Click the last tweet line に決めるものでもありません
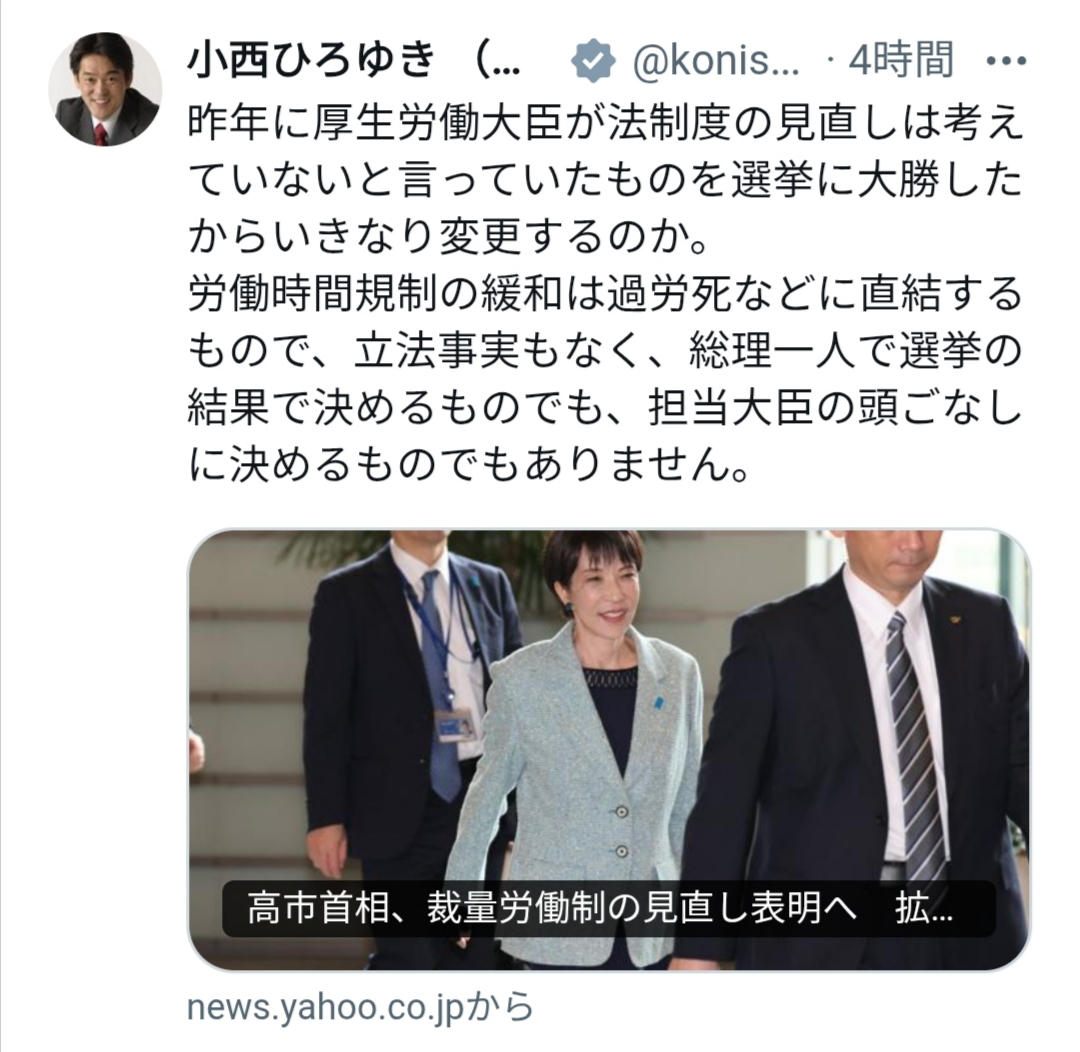 pyautogui.click(x=468, y=465)
